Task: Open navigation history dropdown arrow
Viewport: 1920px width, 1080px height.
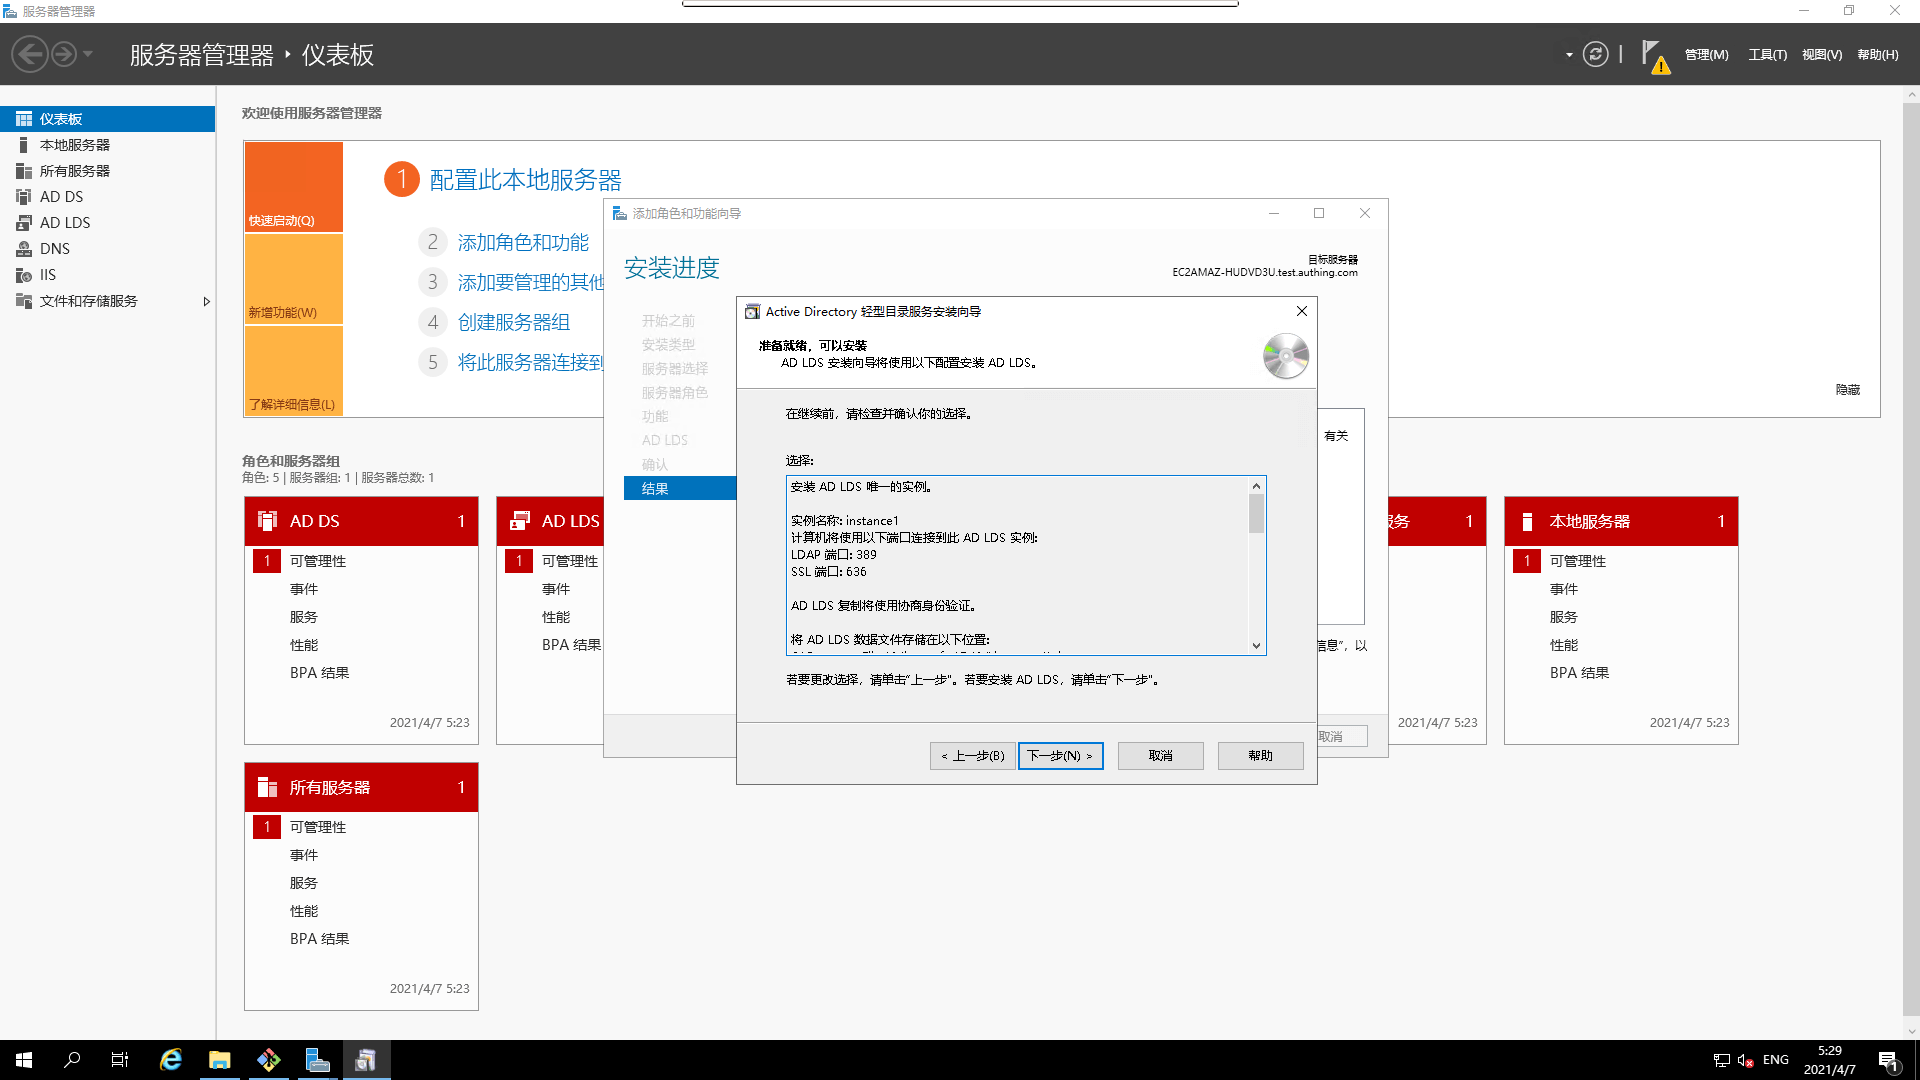Action: [88, 54]
